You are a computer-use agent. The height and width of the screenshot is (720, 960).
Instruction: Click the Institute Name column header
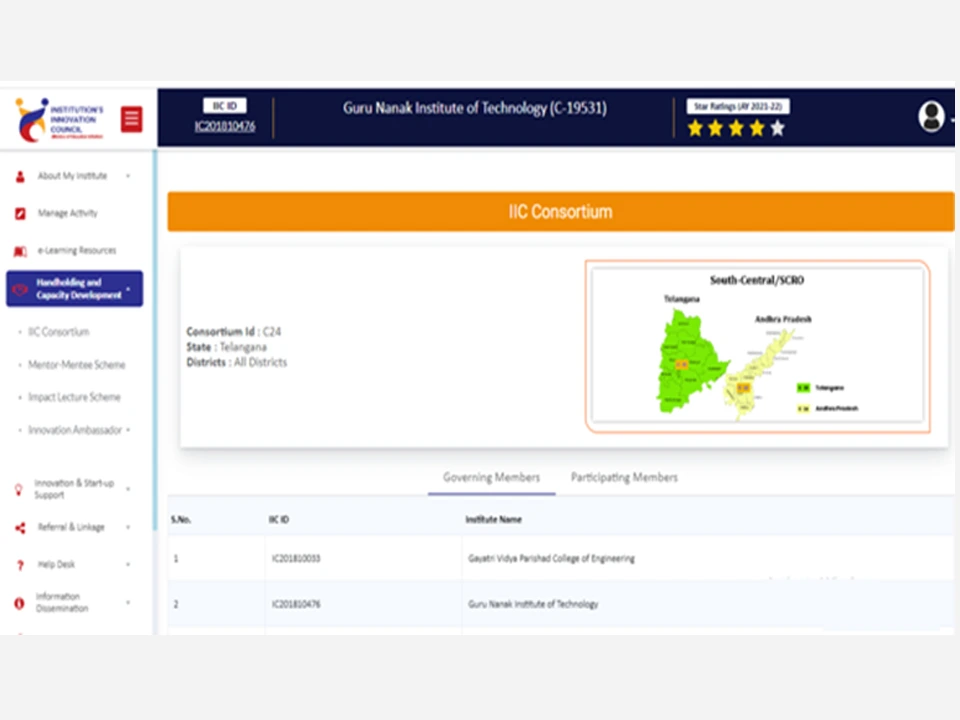pyautogui.click(x=493, y=520)
